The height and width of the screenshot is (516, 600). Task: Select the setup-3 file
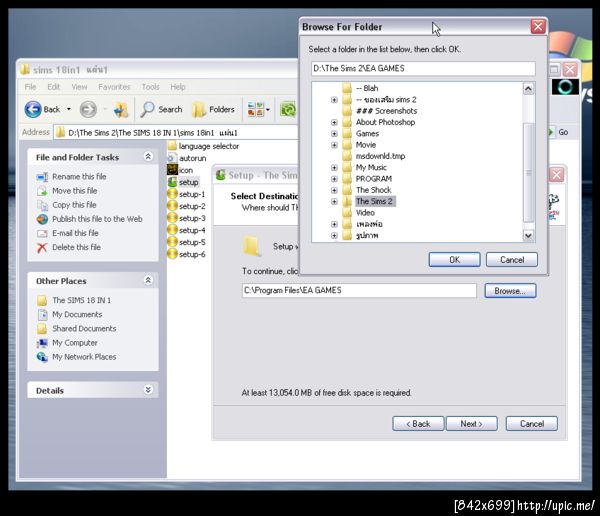(x=186, y=218)
